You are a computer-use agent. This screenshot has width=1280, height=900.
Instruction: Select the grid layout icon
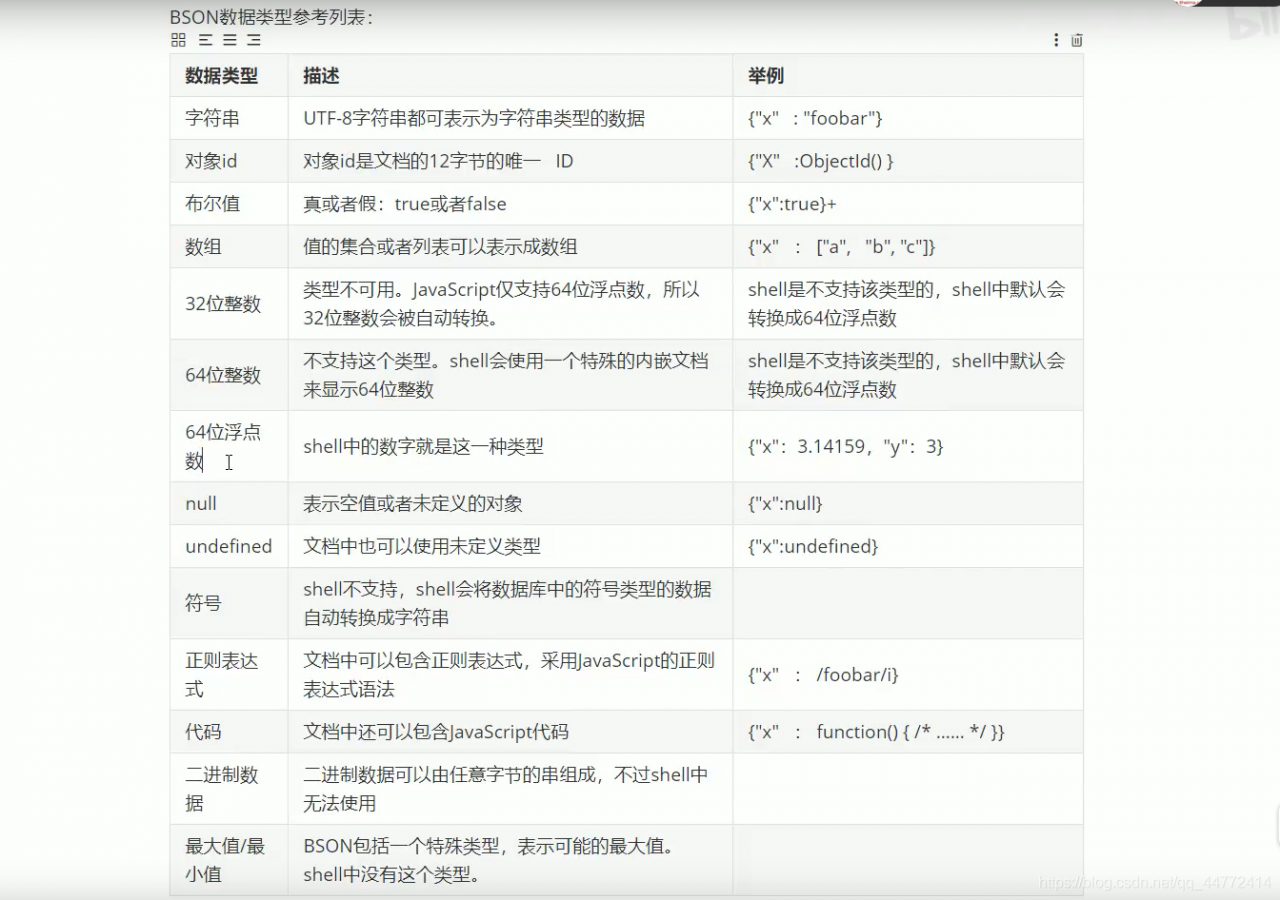179,40
